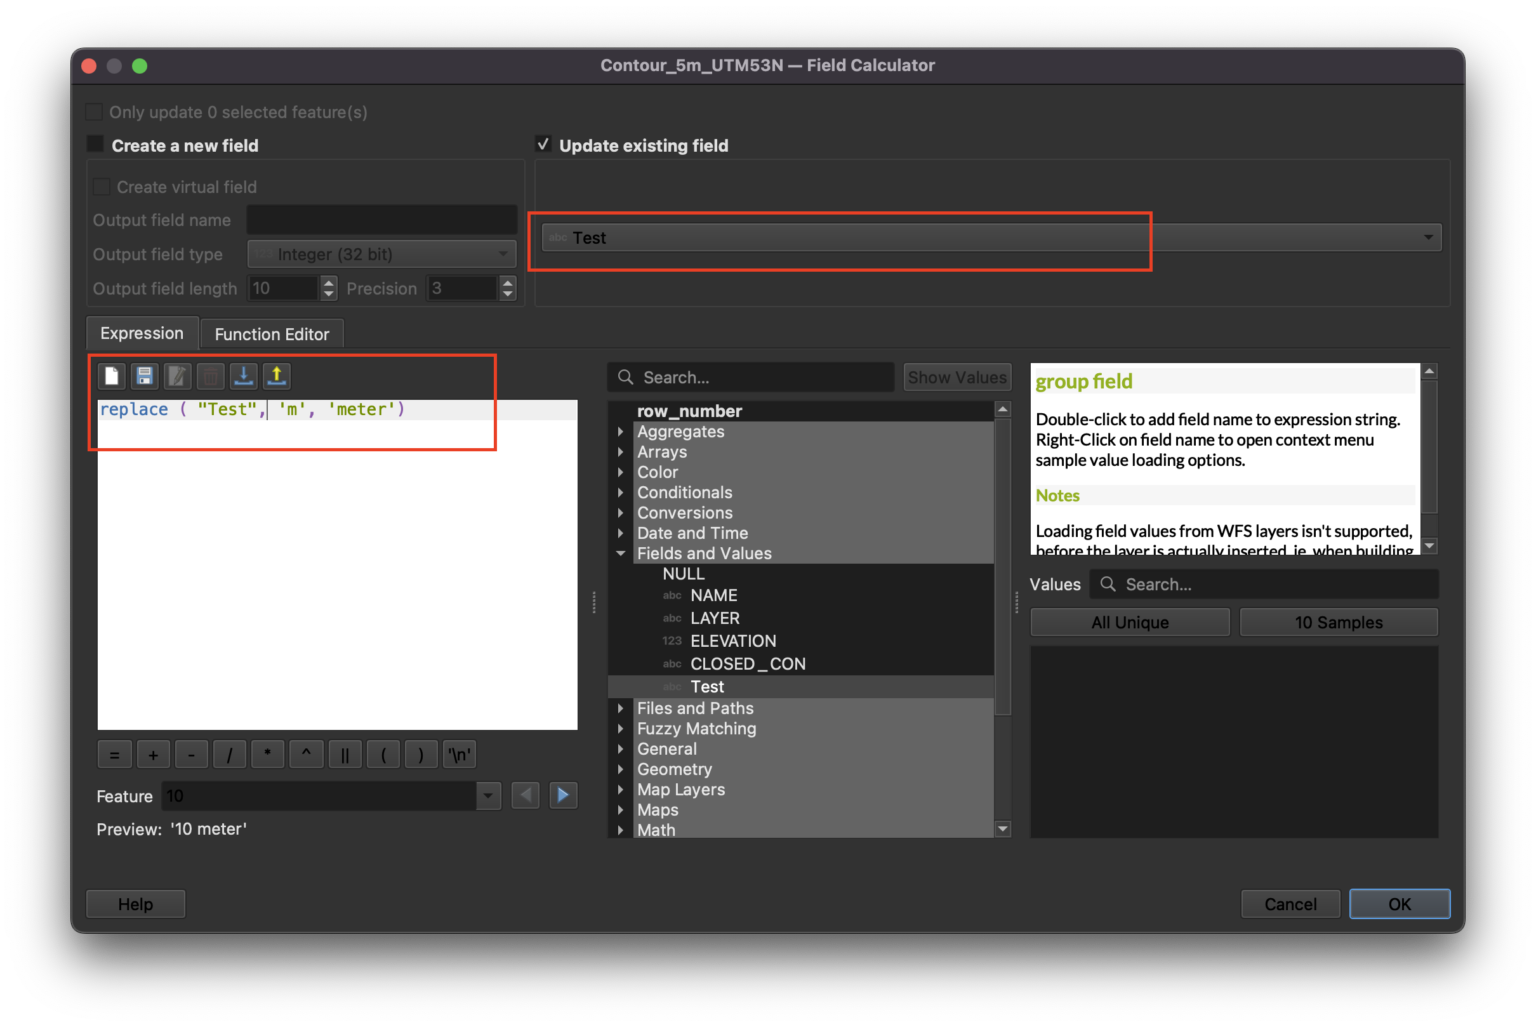Click the 10 Samples button
This screenshot has width=1536, height=1027.
point(1338,622)
